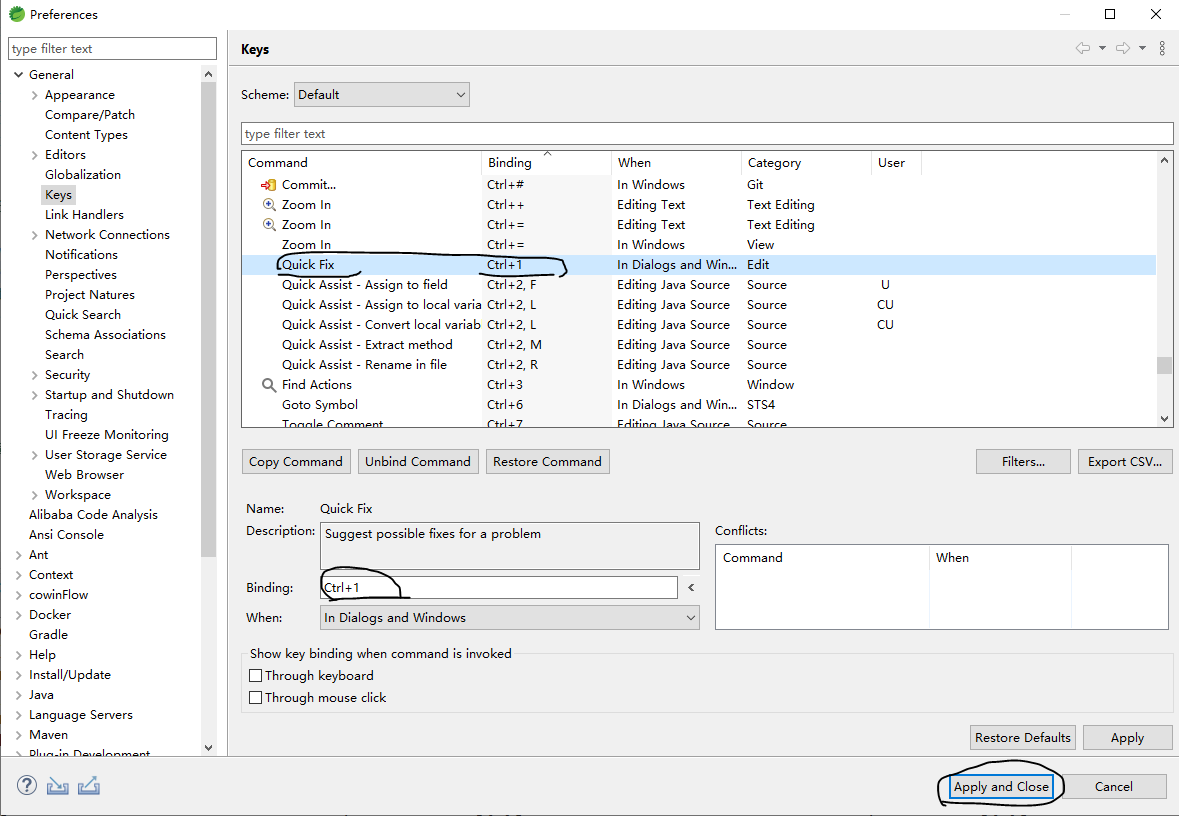Open the When dropdown
The height and width of the screenshot is (816, 1179).
[x=510, y=617]
